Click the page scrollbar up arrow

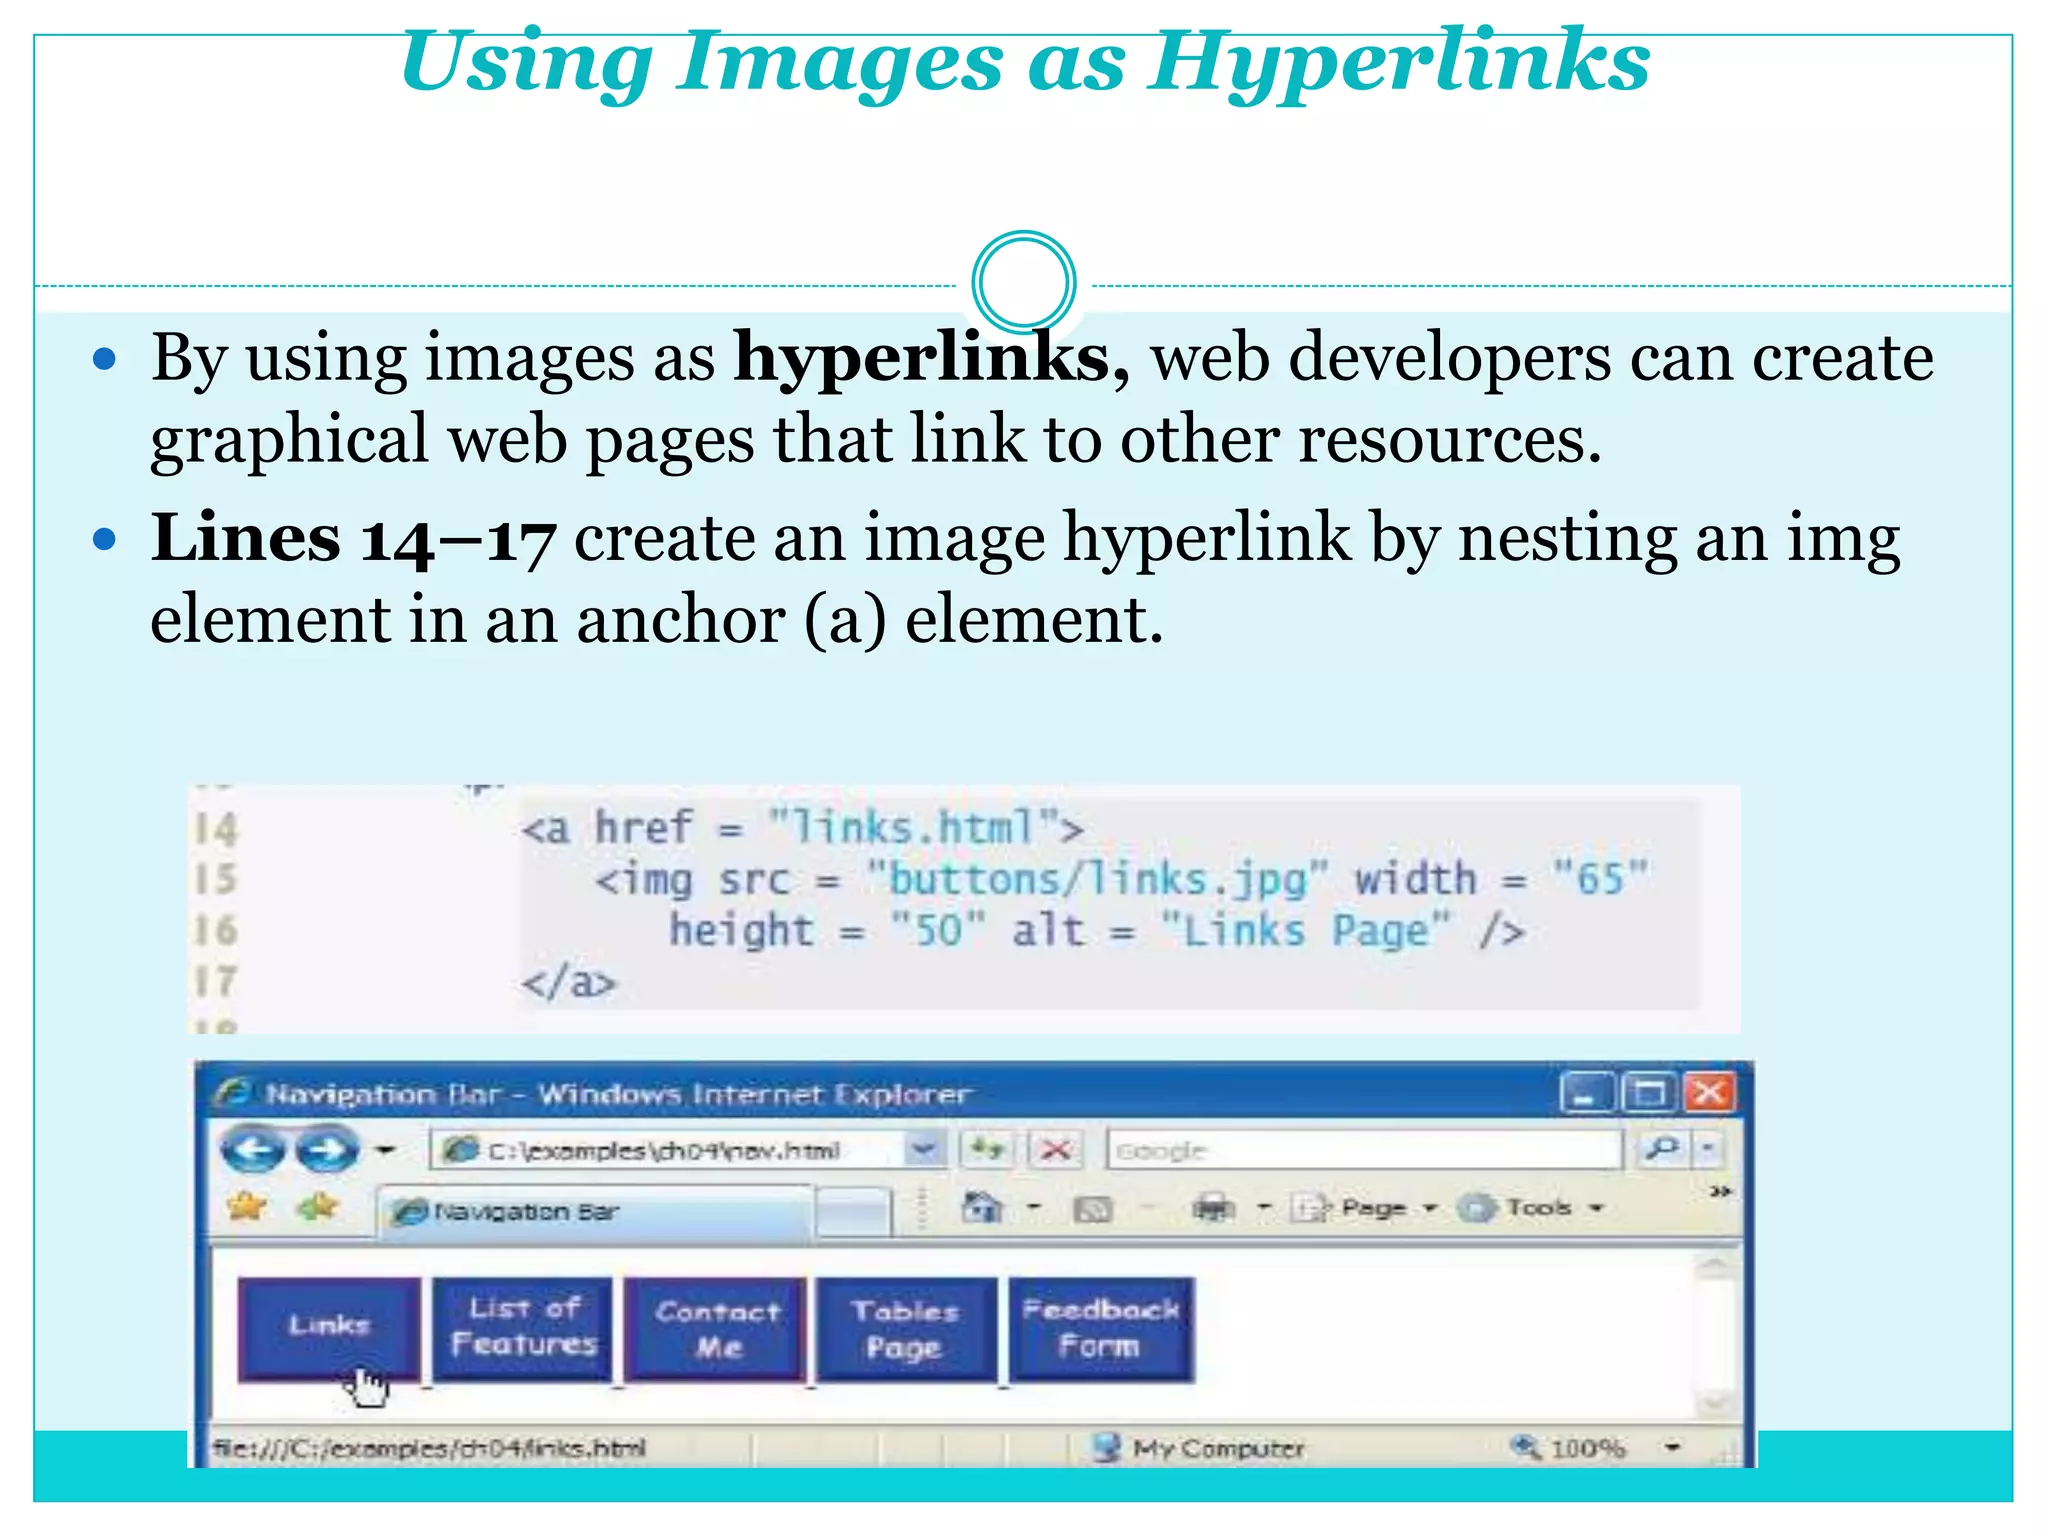(x=1716, y=1266)
